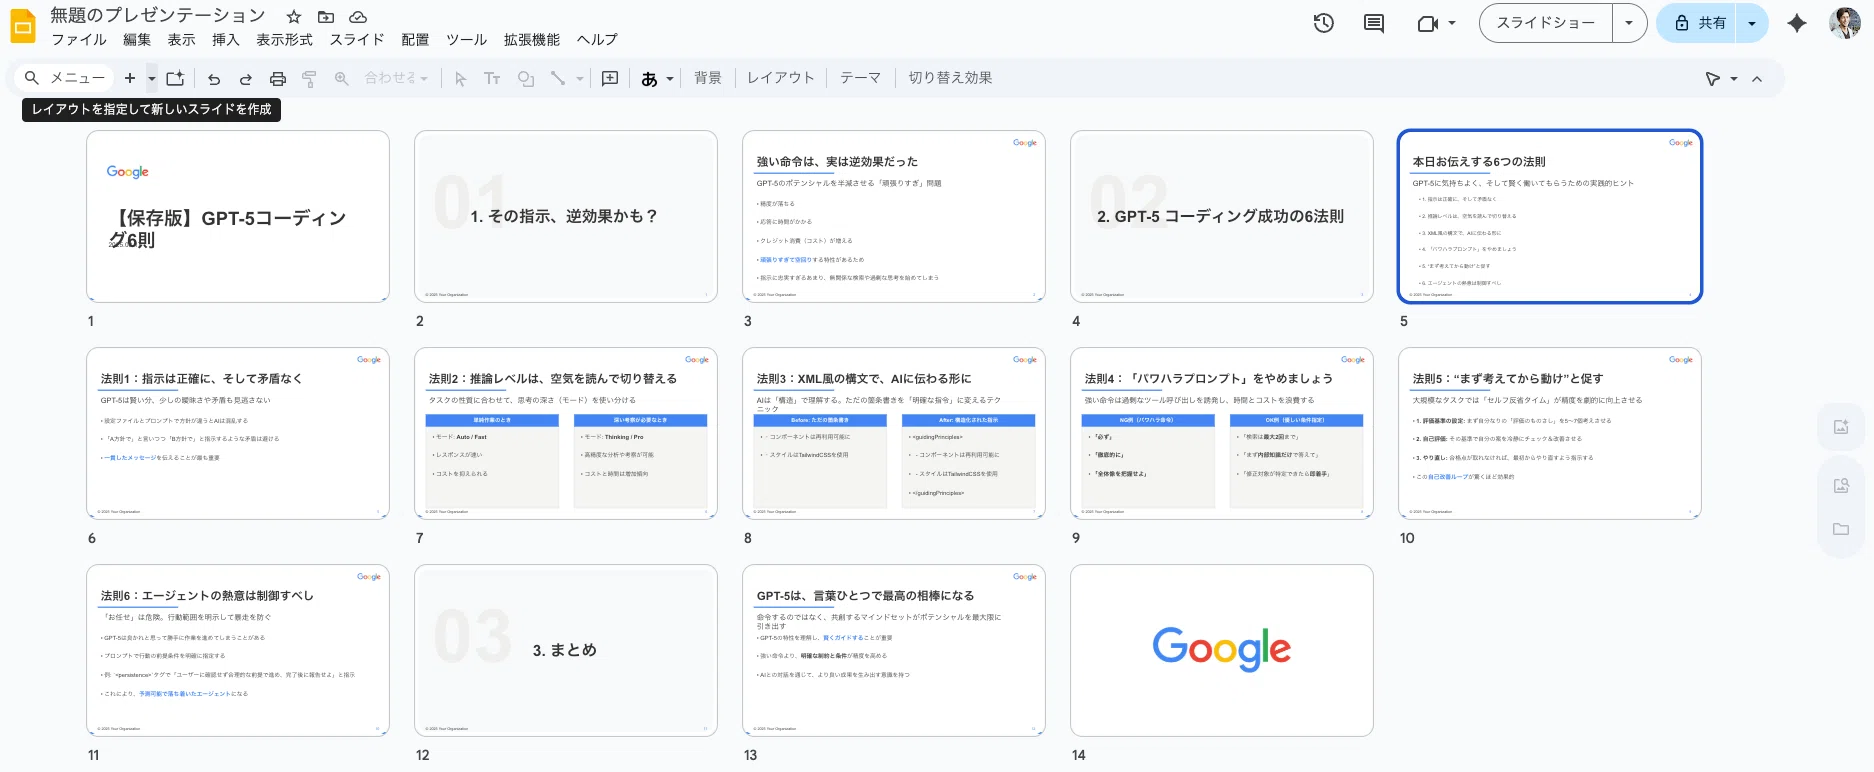Screen dimensions: 1874x772
Task: Open the あ input tools dropdown
Action: pos(658,78)
